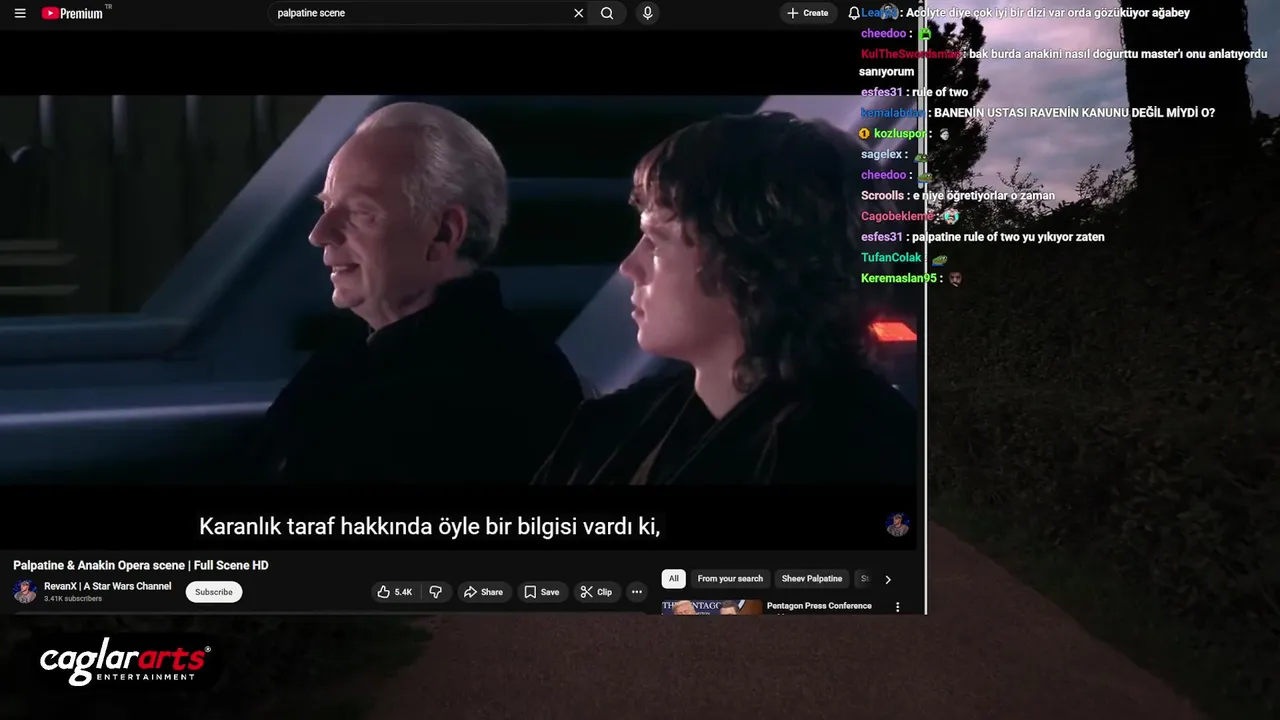Image resolution: width=1280 pixels, height=720 pixels.
Task: Click chat username 'esfes31' on 'rule of two'
Action: [882, 92]
